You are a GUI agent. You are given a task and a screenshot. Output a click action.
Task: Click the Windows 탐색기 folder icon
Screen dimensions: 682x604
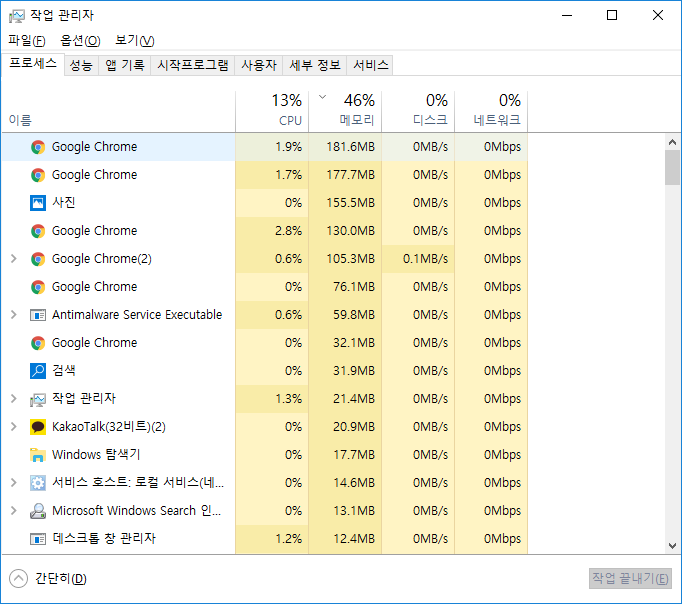pos(38,455)
